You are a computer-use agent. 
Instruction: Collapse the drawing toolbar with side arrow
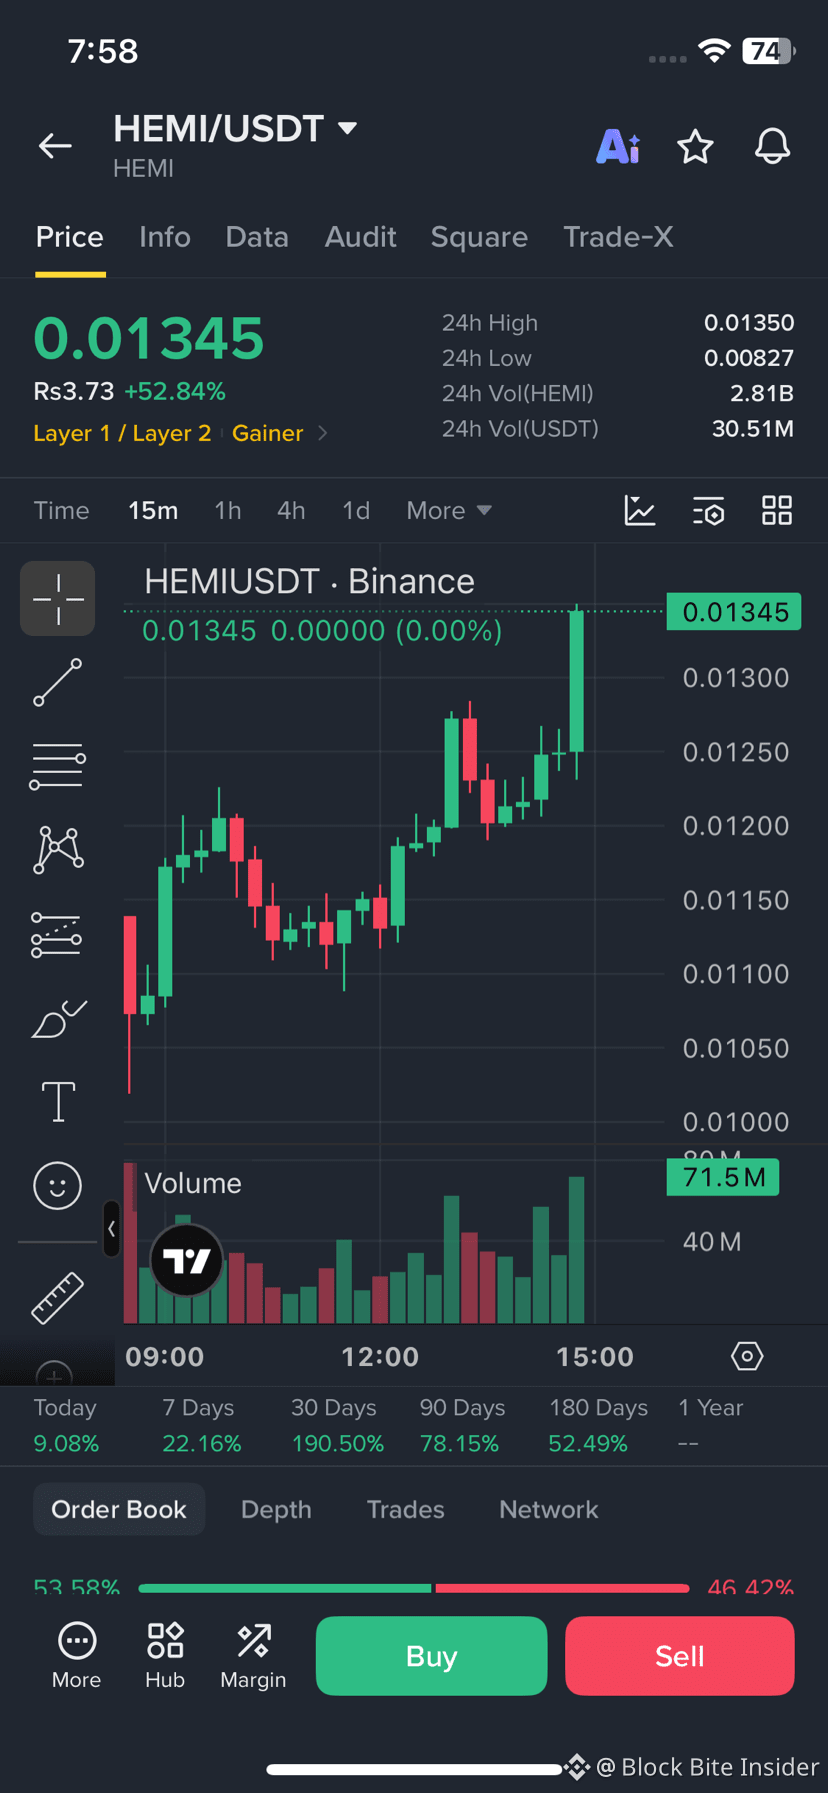click(111, 1229)
